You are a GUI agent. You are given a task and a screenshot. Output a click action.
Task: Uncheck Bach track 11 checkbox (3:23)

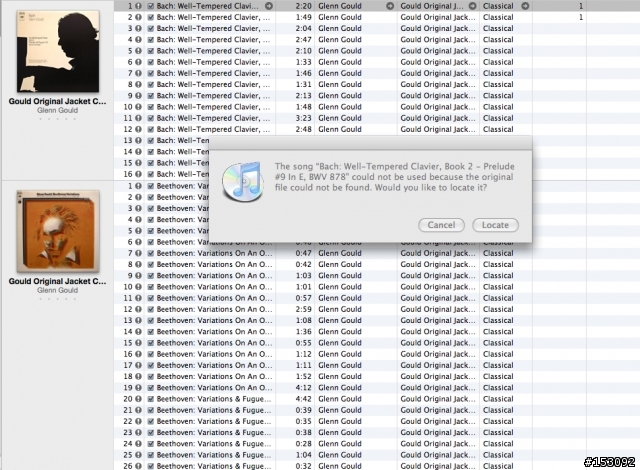[151, 118]
